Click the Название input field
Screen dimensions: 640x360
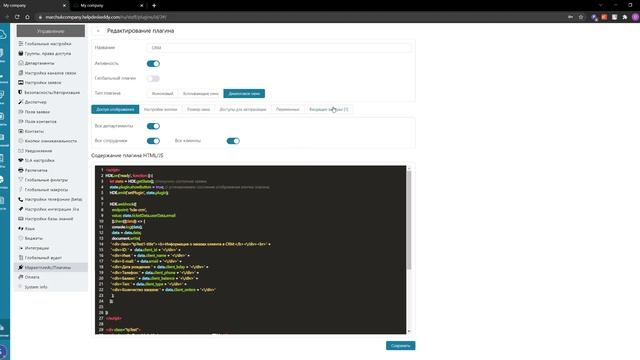(x=279, y=48)
